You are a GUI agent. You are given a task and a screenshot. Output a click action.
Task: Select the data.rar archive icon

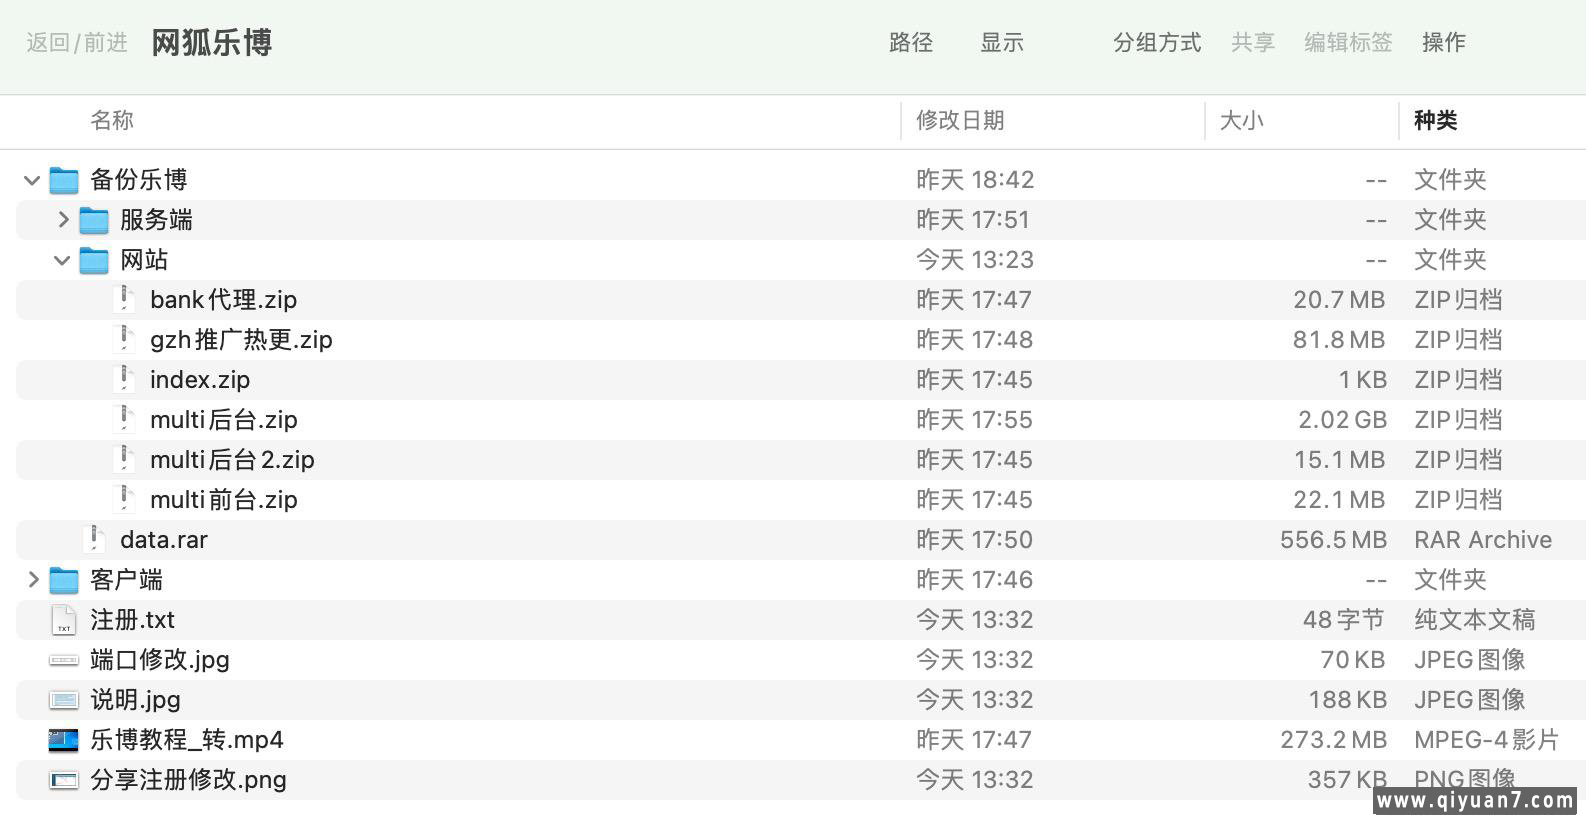tap(96, 539)
